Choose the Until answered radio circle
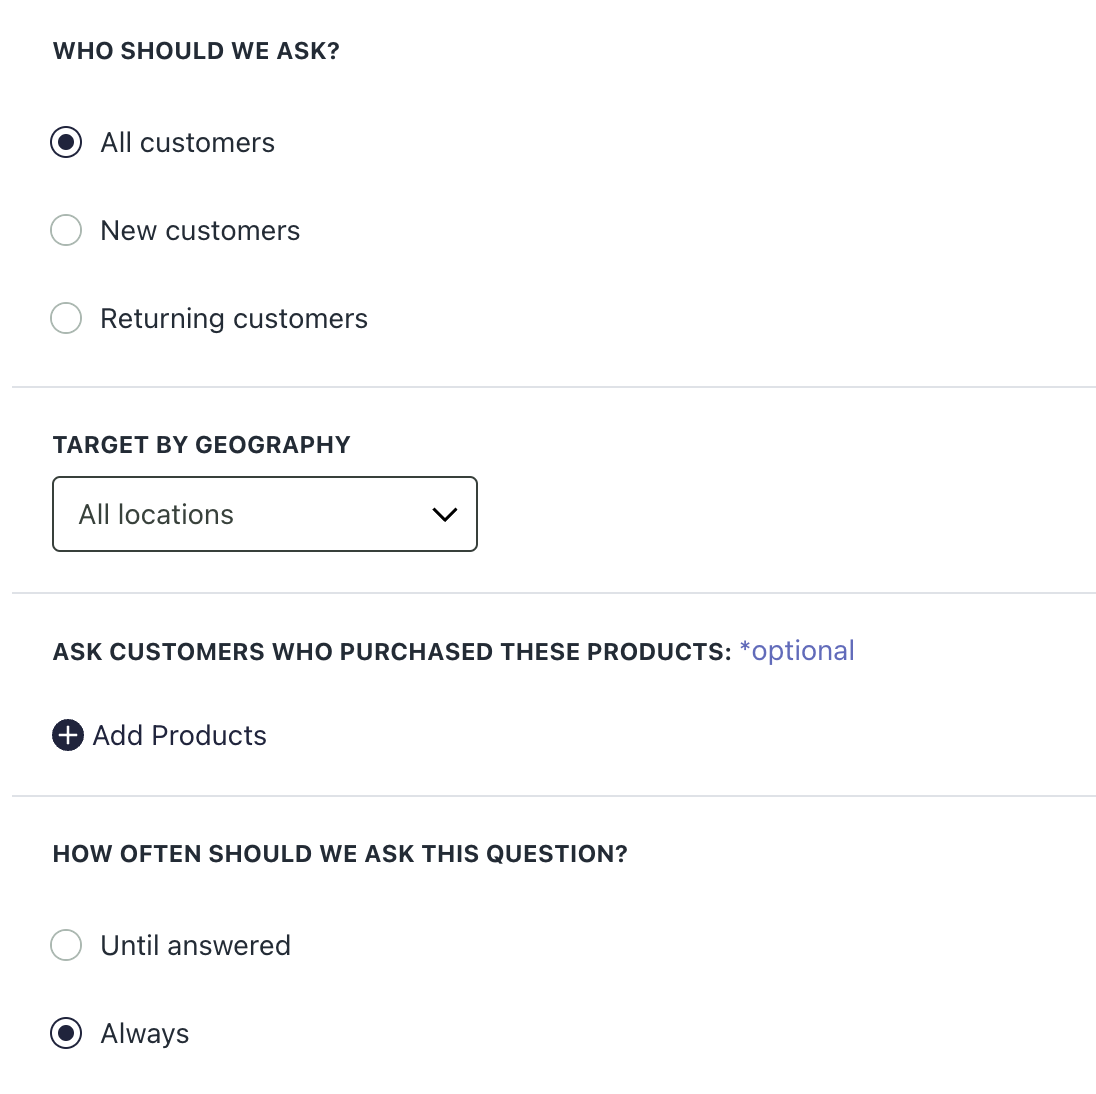This screenshot has width=1096, height=1094. point(66,945)
